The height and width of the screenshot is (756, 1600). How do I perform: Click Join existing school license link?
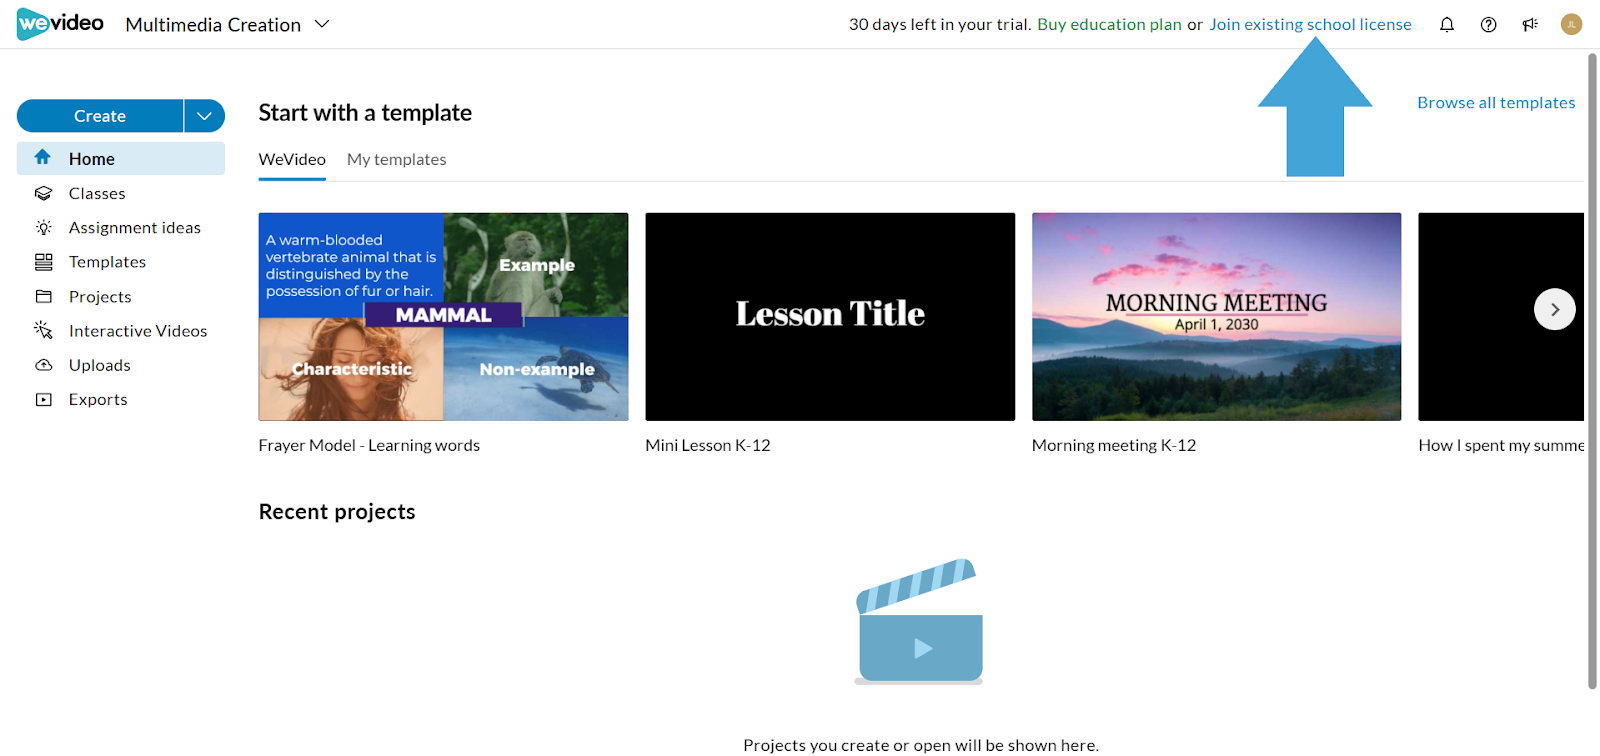pyautogui.click(x=1310, y=24)
